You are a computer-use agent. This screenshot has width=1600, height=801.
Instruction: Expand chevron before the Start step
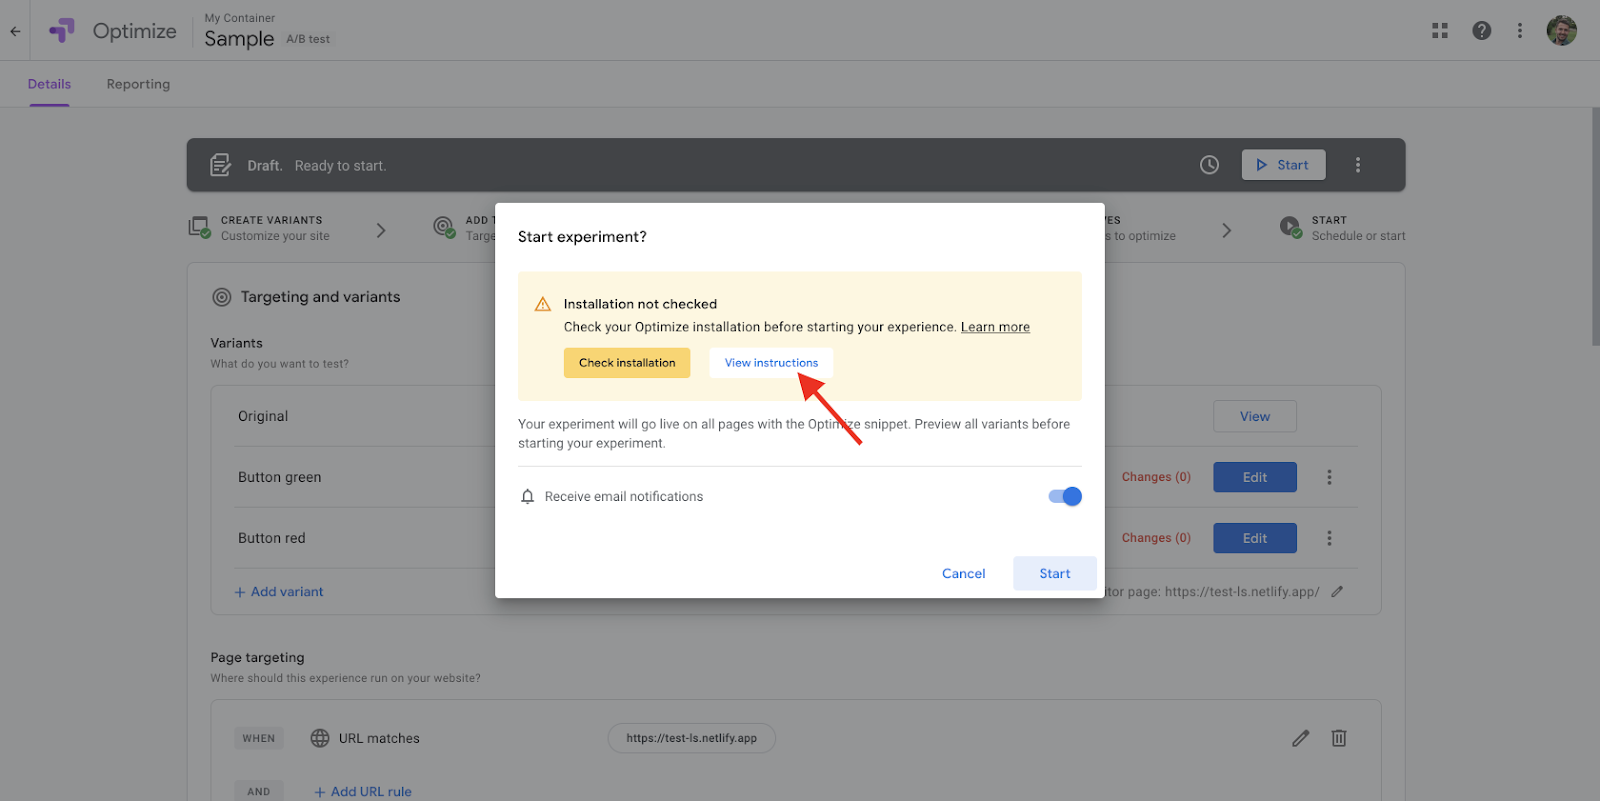click(x=1227, y=230)
